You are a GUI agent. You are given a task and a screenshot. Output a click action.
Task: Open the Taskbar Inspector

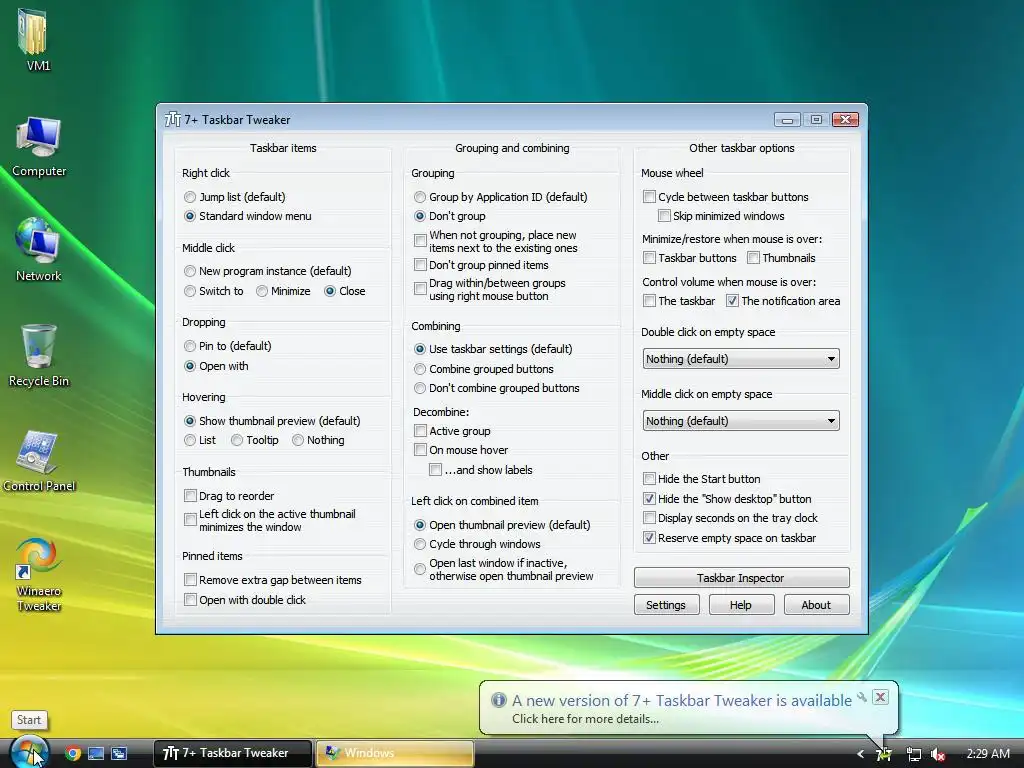[x=741, y=578]
